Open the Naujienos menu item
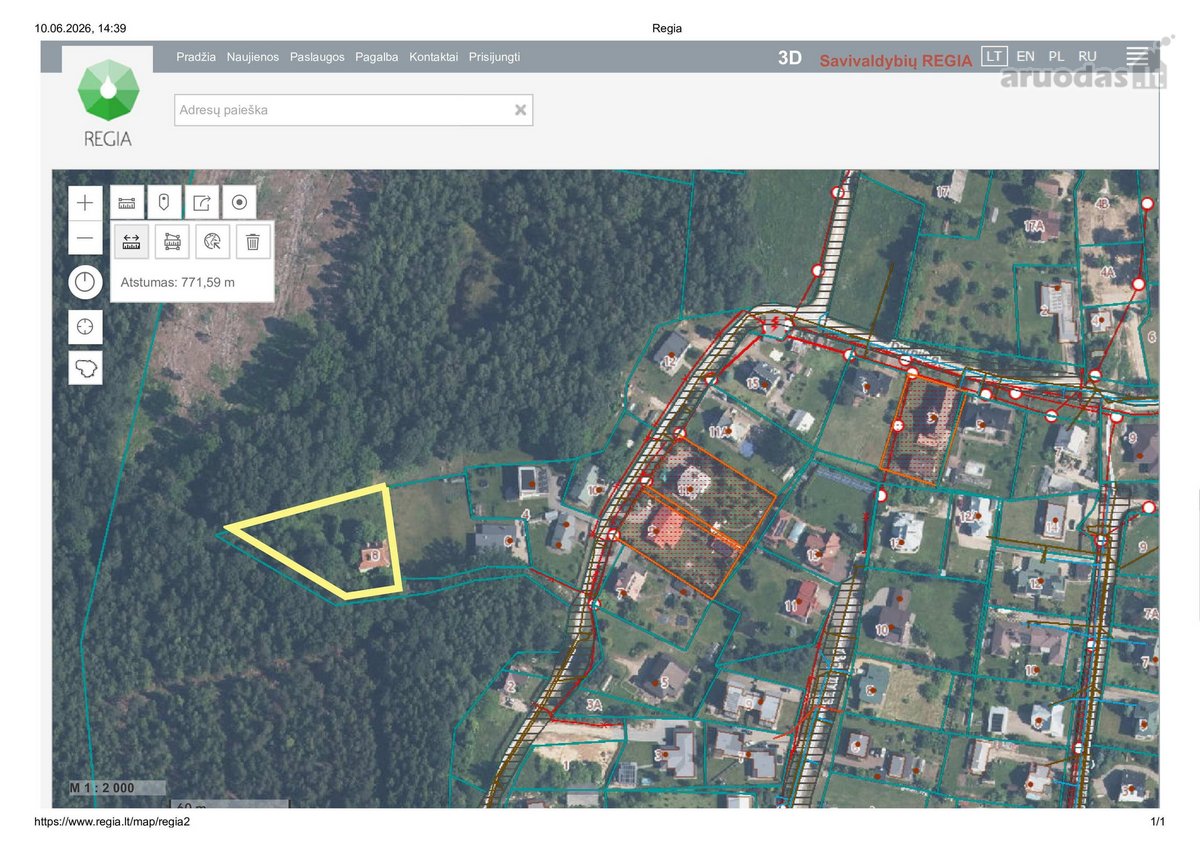Image resolution: width=1200 pixels, height=848 pixels. point(253,57)
